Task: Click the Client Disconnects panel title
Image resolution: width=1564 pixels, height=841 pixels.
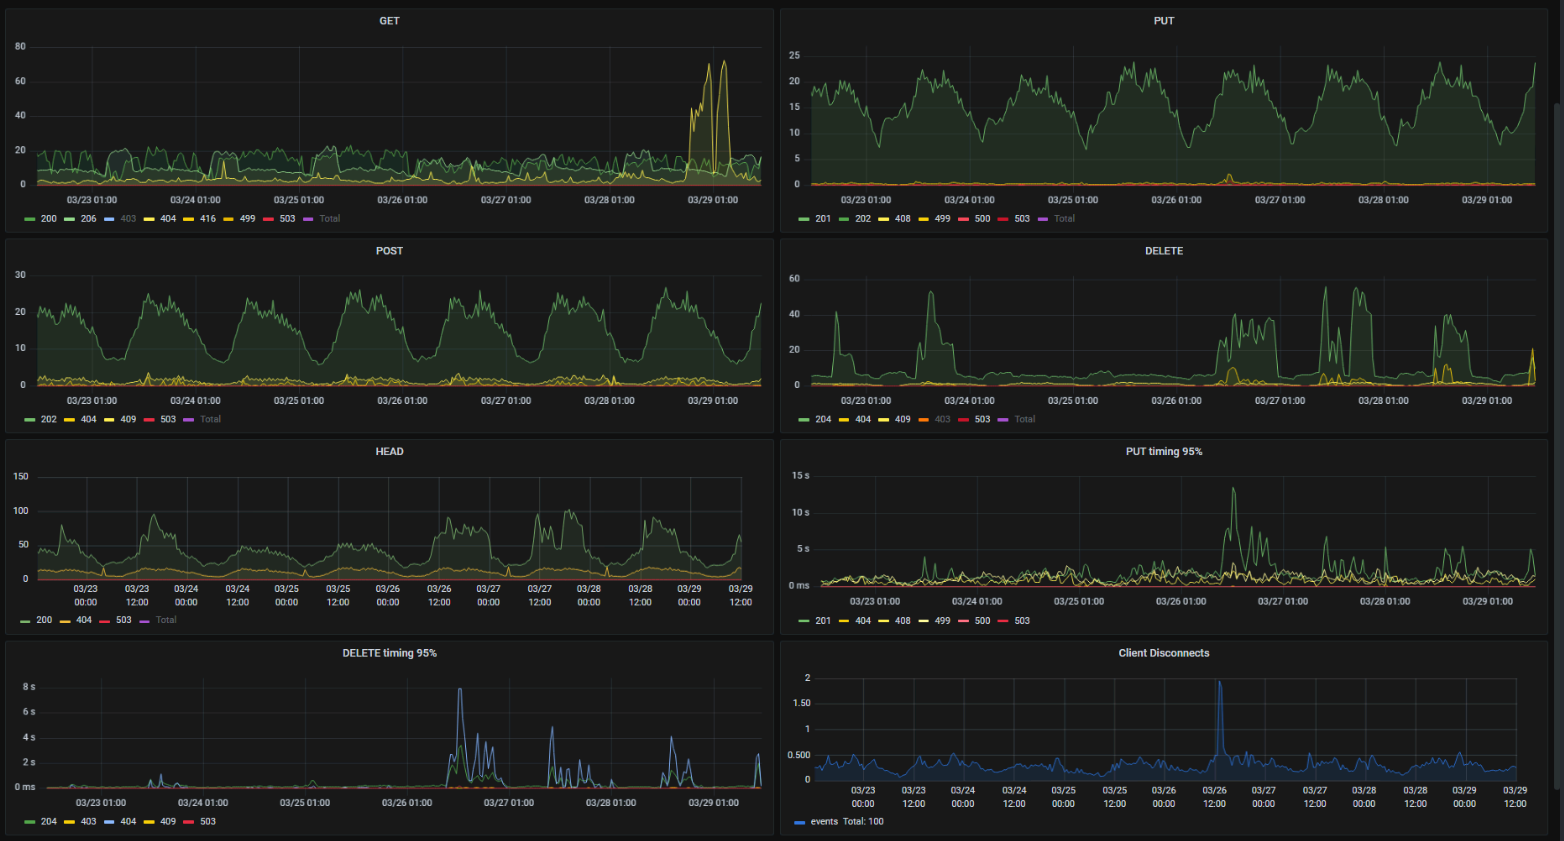Action: (1164, 653)
